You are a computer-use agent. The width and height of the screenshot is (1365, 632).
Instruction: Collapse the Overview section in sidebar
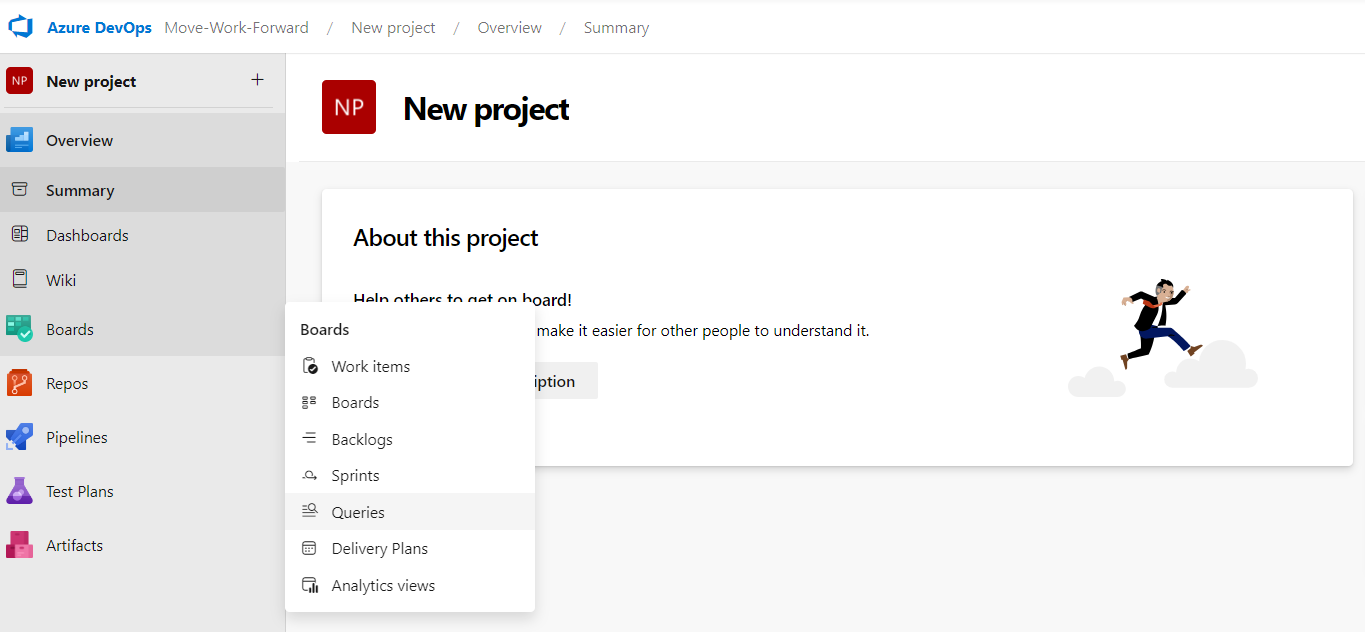click(x=79, y=140)
